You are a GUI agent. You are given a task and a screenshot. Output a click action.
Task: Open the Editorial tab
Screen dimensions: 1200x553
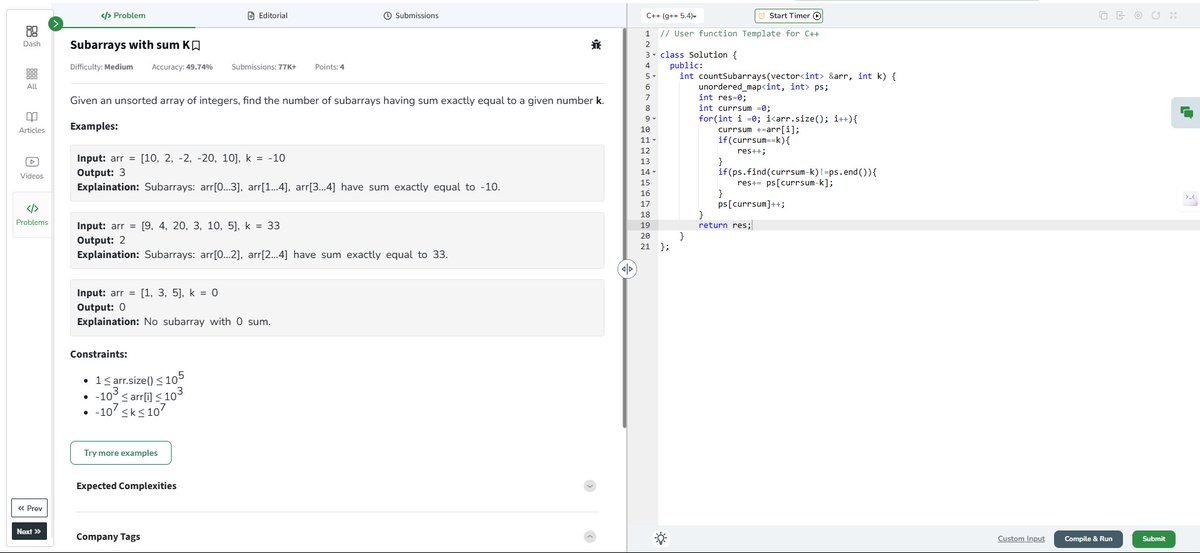tap(267, 16)
